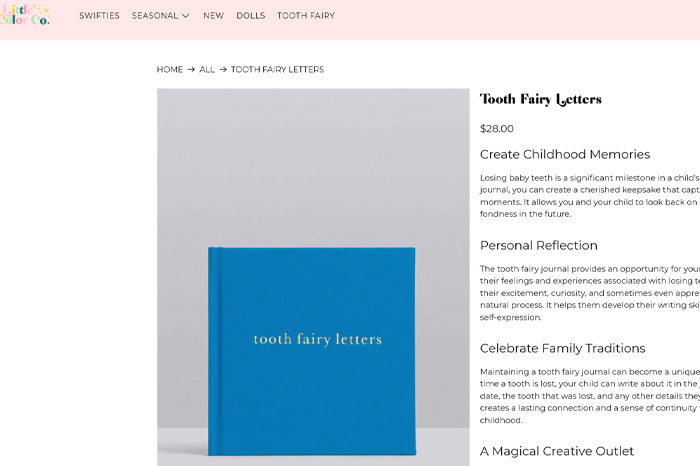Click the TOOTH FAIRY LETTERS breadcrumb

[277, 70]
